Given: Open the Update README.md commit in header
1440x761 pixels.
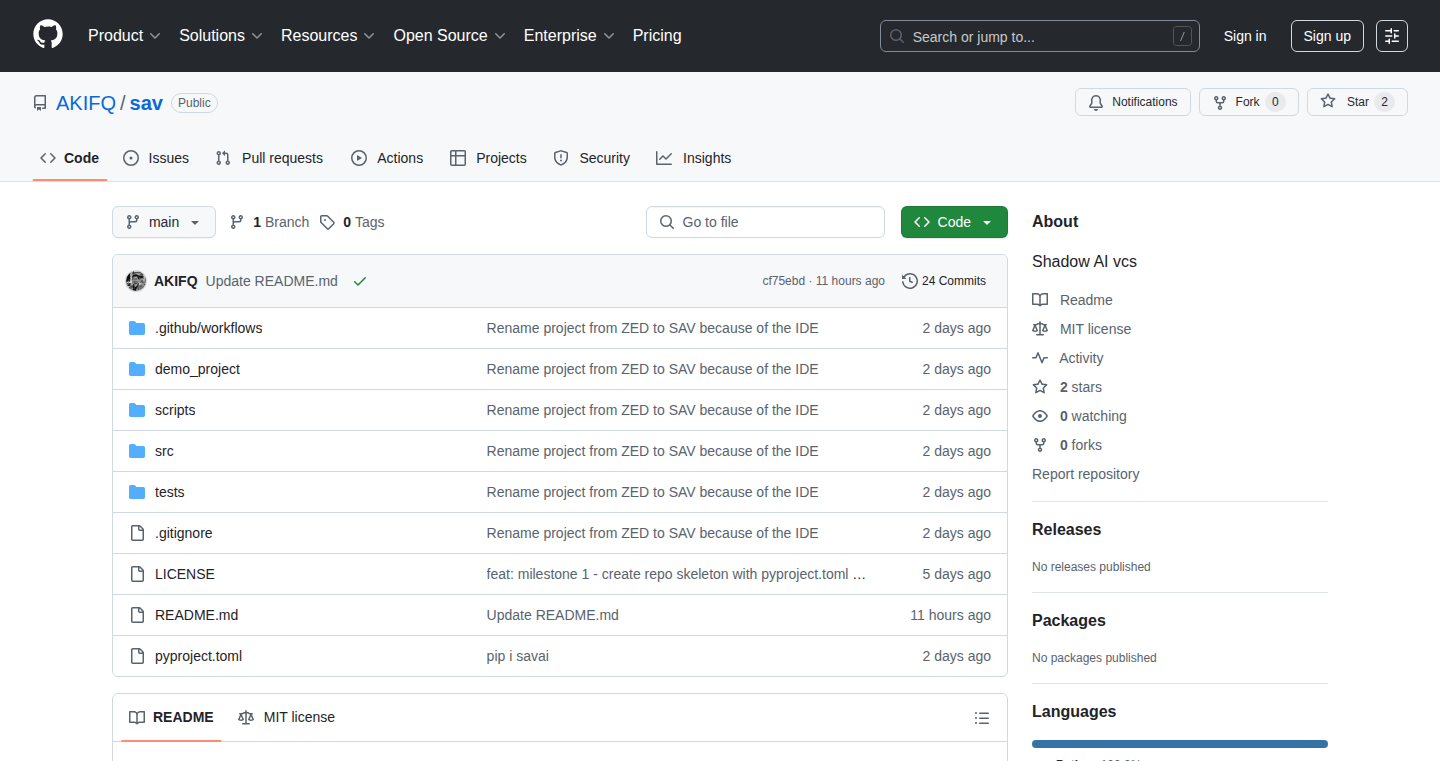Looking at the screenshot, I should pos(272,281).
